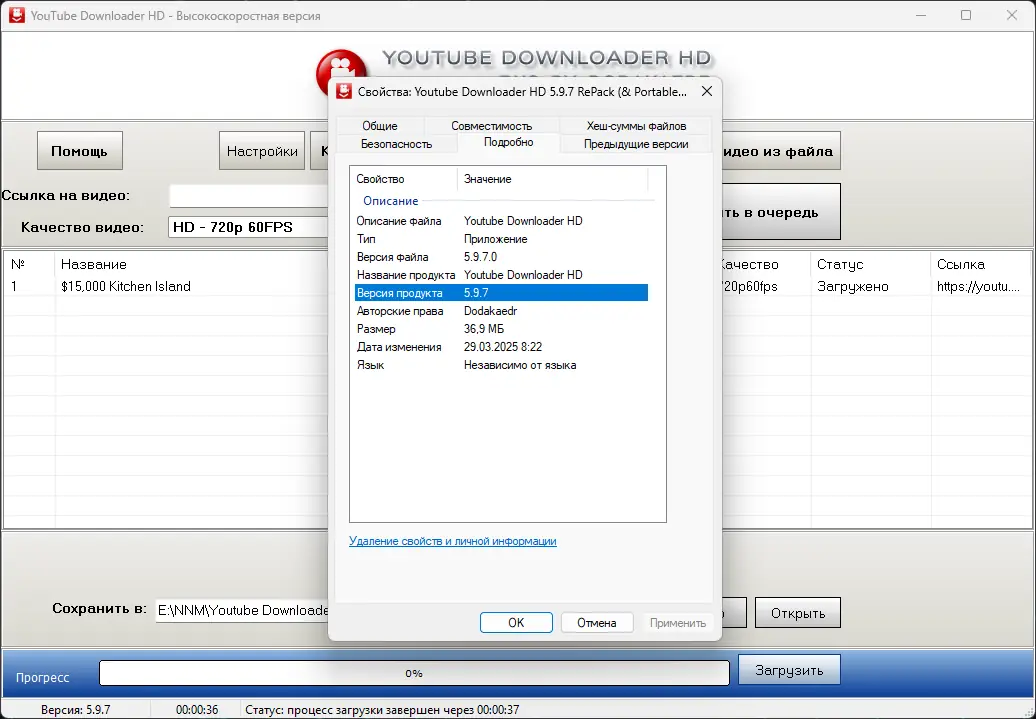Start downloading with the Загрузить button
1036x719 pixels.
[x=788, y=670]
